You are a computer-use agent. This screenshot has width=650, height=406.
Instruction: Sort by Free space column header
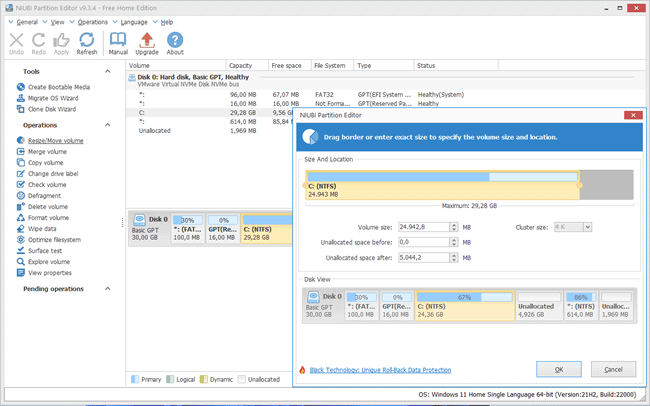(x=290, y=66)
